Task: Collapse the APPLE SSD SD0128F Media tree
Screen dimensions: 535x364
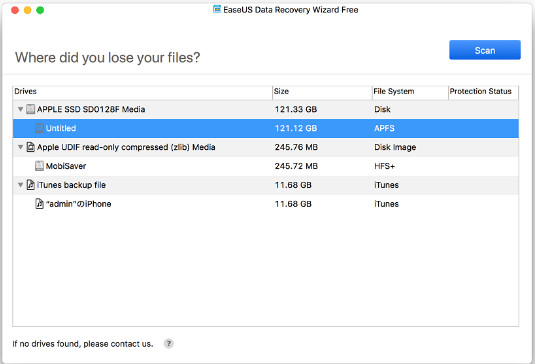Action: [20, 110]
